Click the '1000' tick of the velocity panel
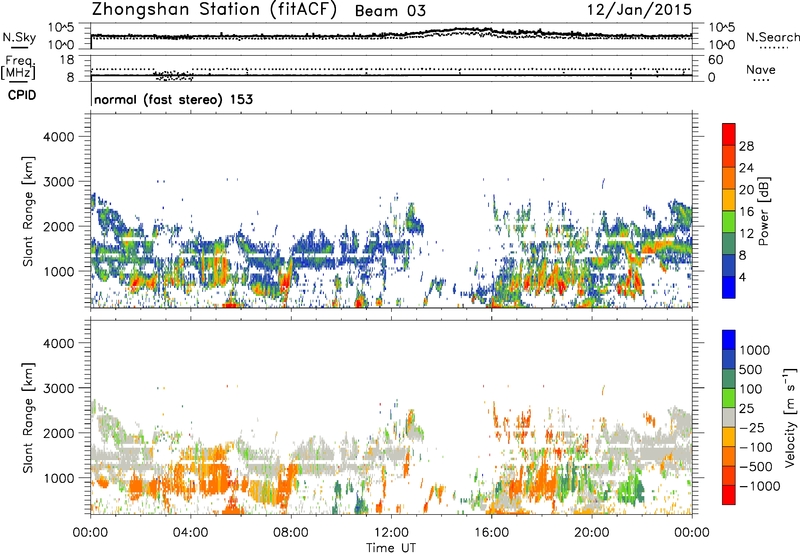The image size is (800, 554). pos(59,478)
